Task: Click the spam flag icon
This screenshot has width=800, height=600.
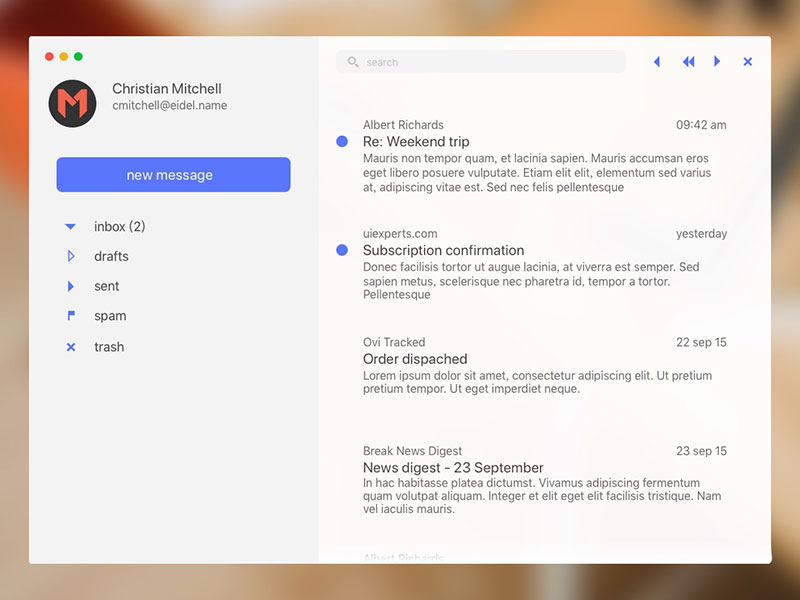Action: pos(70,316)
